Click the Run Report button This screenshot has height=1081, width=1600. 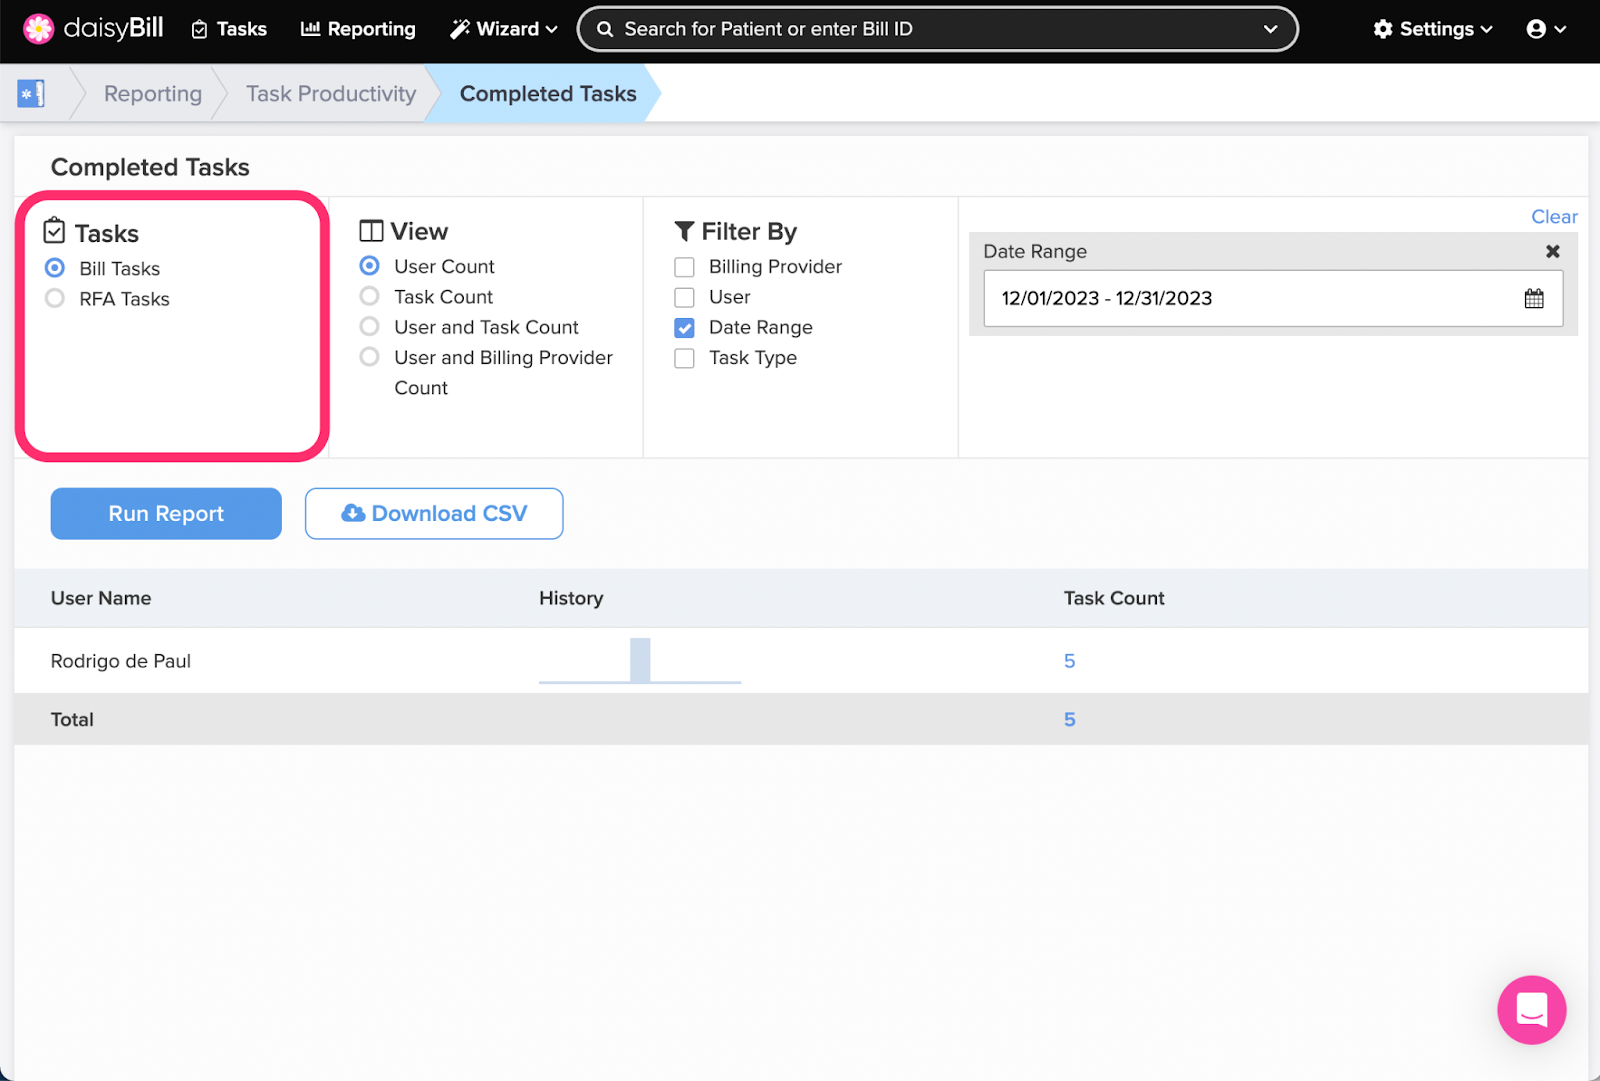click(166, 513)
